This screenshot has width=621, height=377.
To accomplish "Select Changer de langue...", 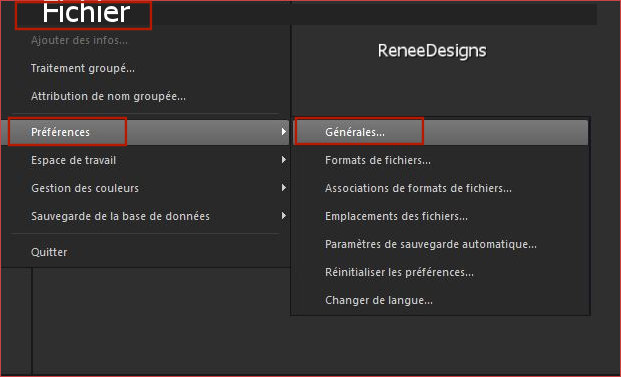I will (x=379, y=300).
